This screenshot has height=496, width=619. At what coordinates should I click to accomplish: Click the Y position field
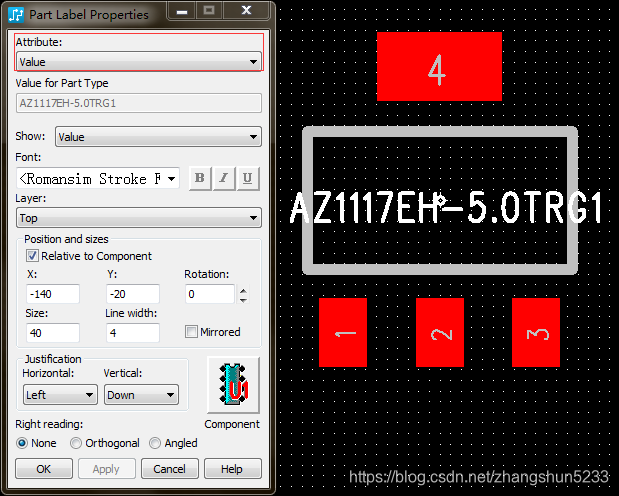133,294
